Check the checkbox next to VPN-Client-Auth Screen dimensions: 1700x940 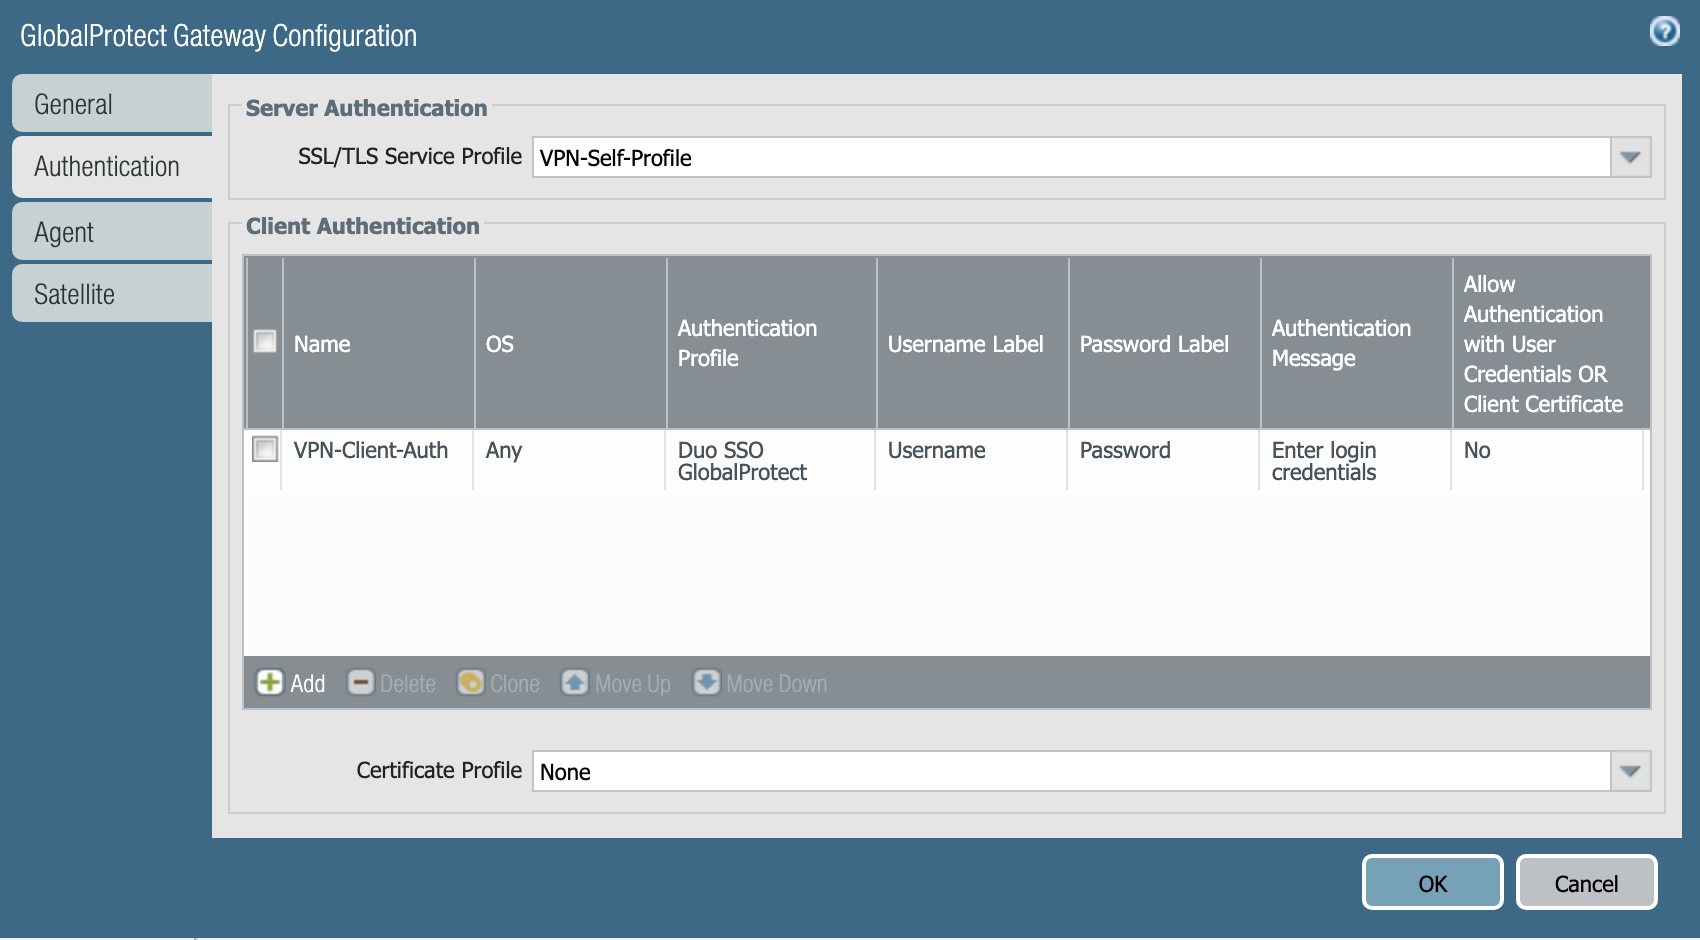(x=265, y=450)
